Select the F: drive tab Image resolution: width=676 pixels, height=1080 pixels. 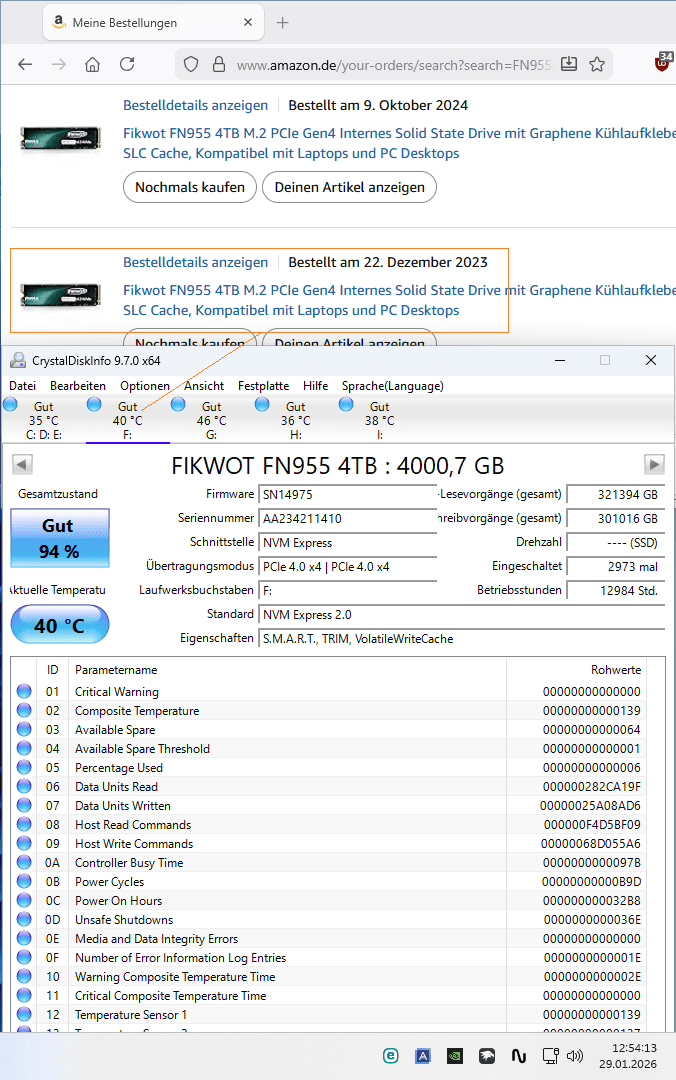pyautogui.click(x=127, y=419)
